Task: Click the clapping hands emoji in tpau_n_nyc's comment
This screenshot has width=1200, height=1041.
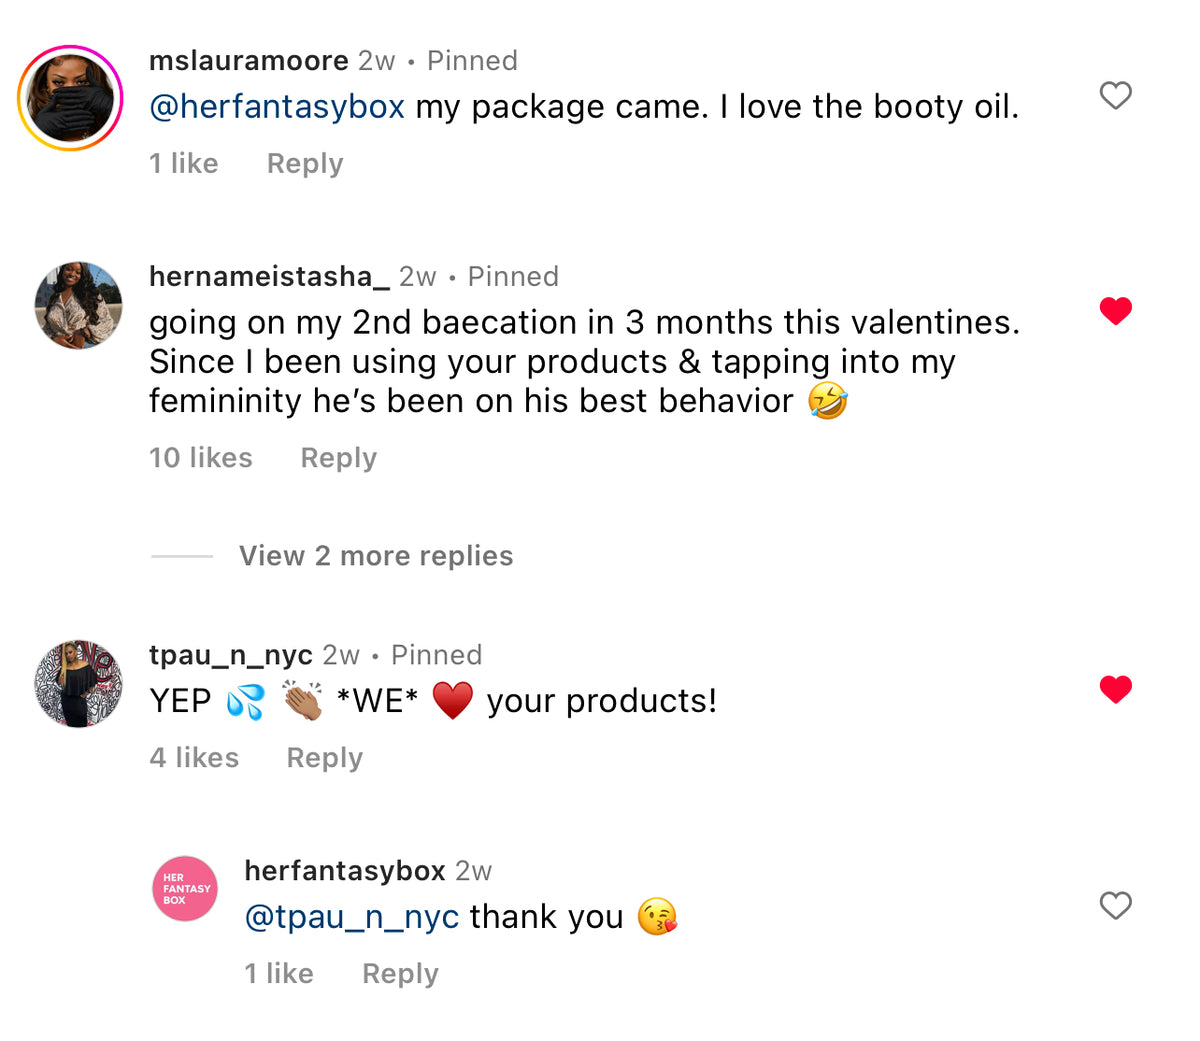Action: pyautogui.click(x=302, y=700)
